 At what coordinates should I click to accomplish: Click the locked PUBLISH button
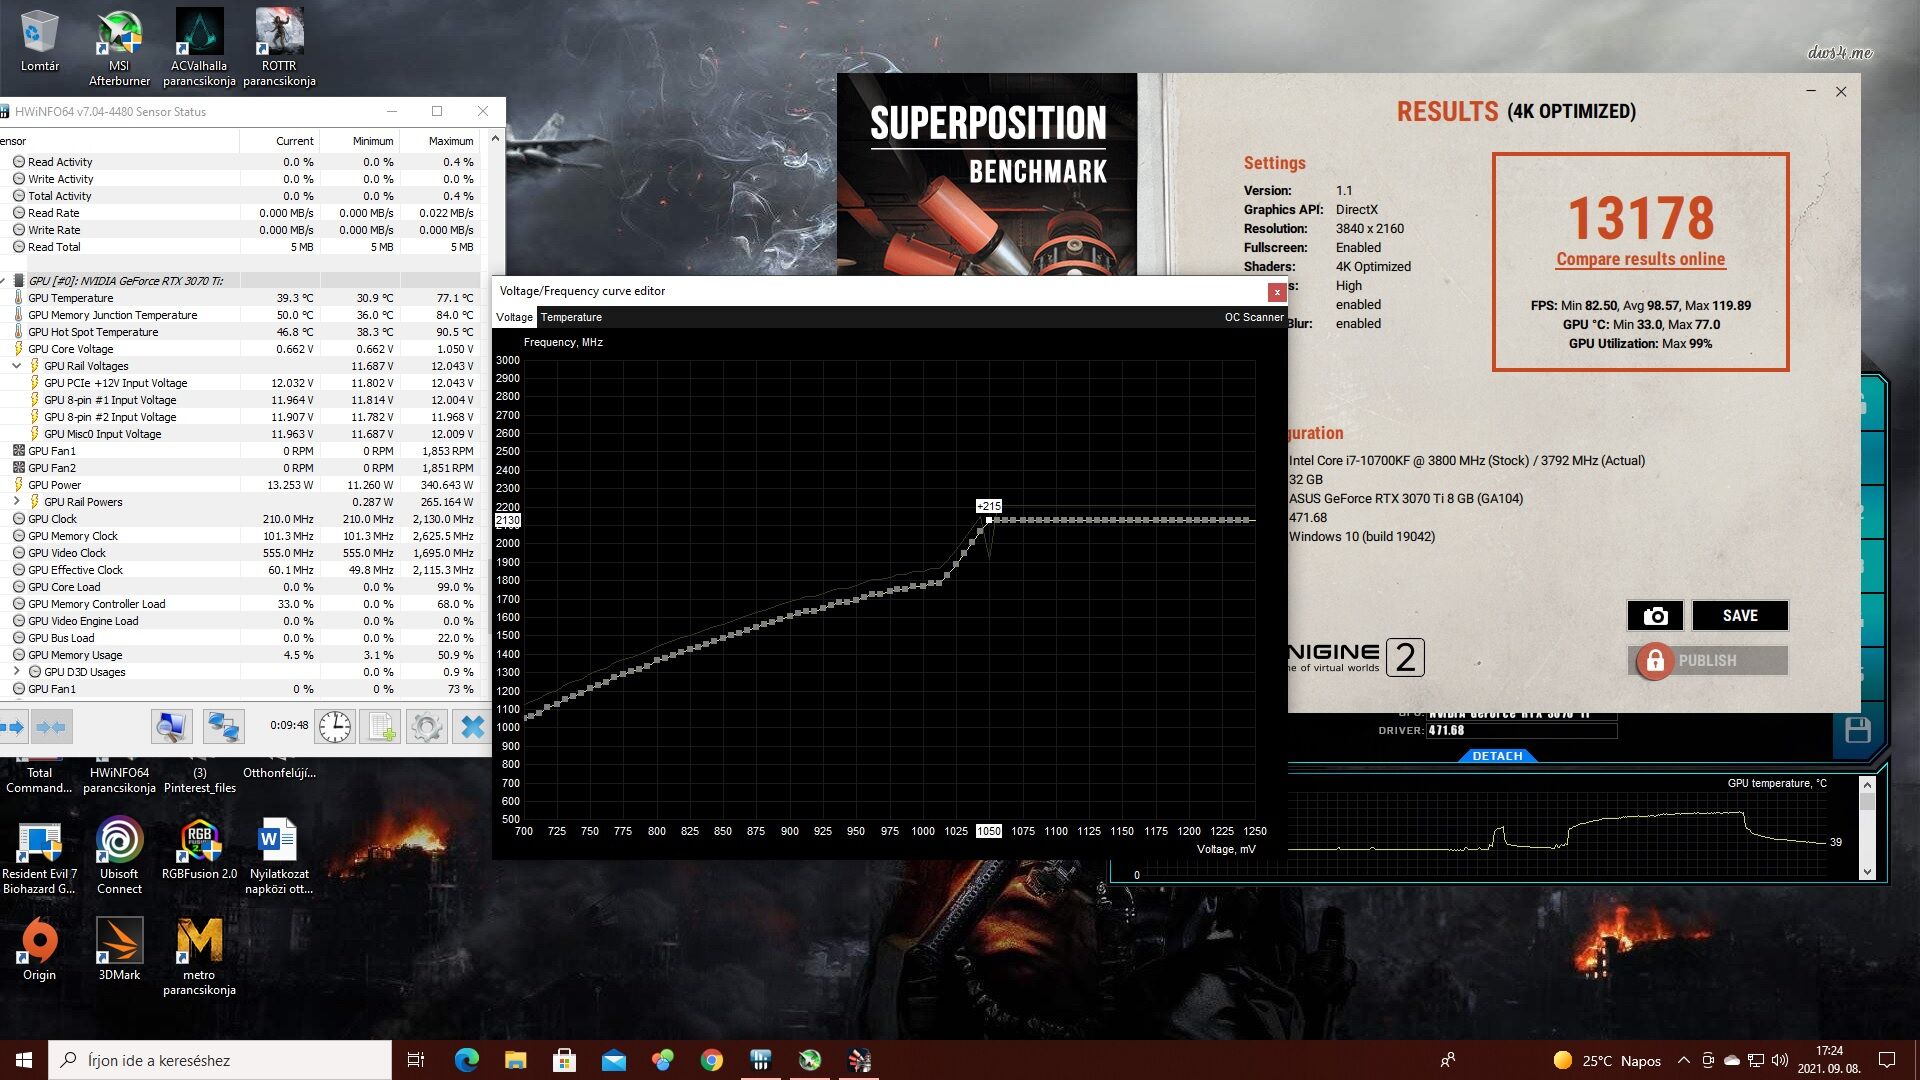click(x=1707, y=661)
